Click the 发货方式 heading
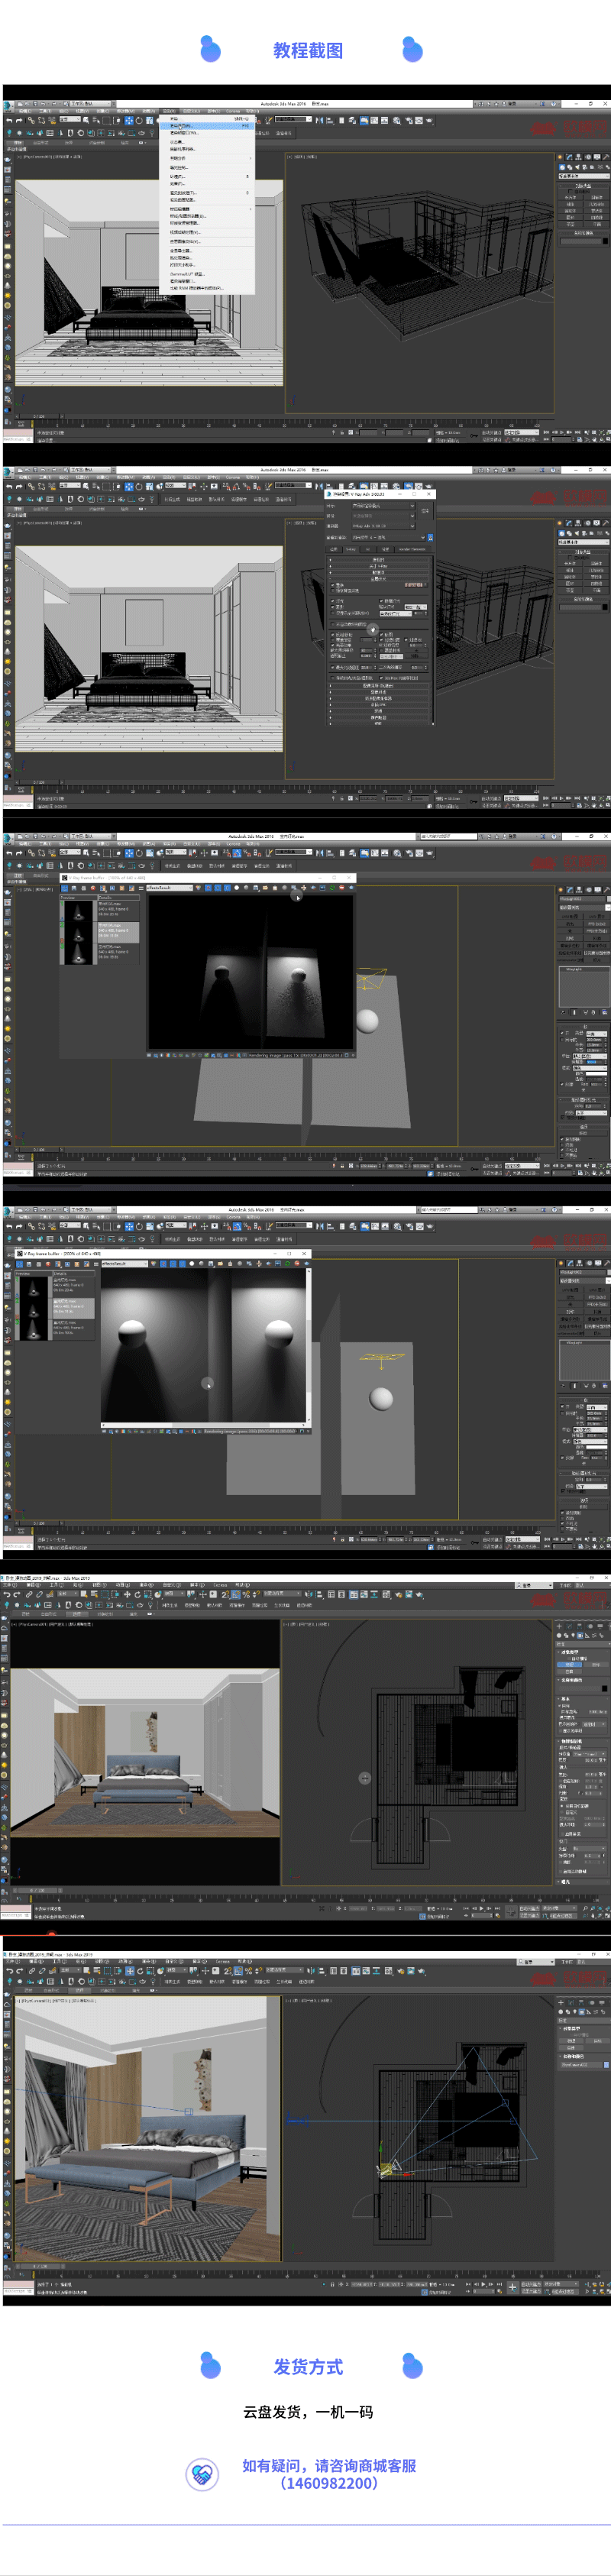The width and height of the screenshot is (611, 2576). coord(308,2367)
